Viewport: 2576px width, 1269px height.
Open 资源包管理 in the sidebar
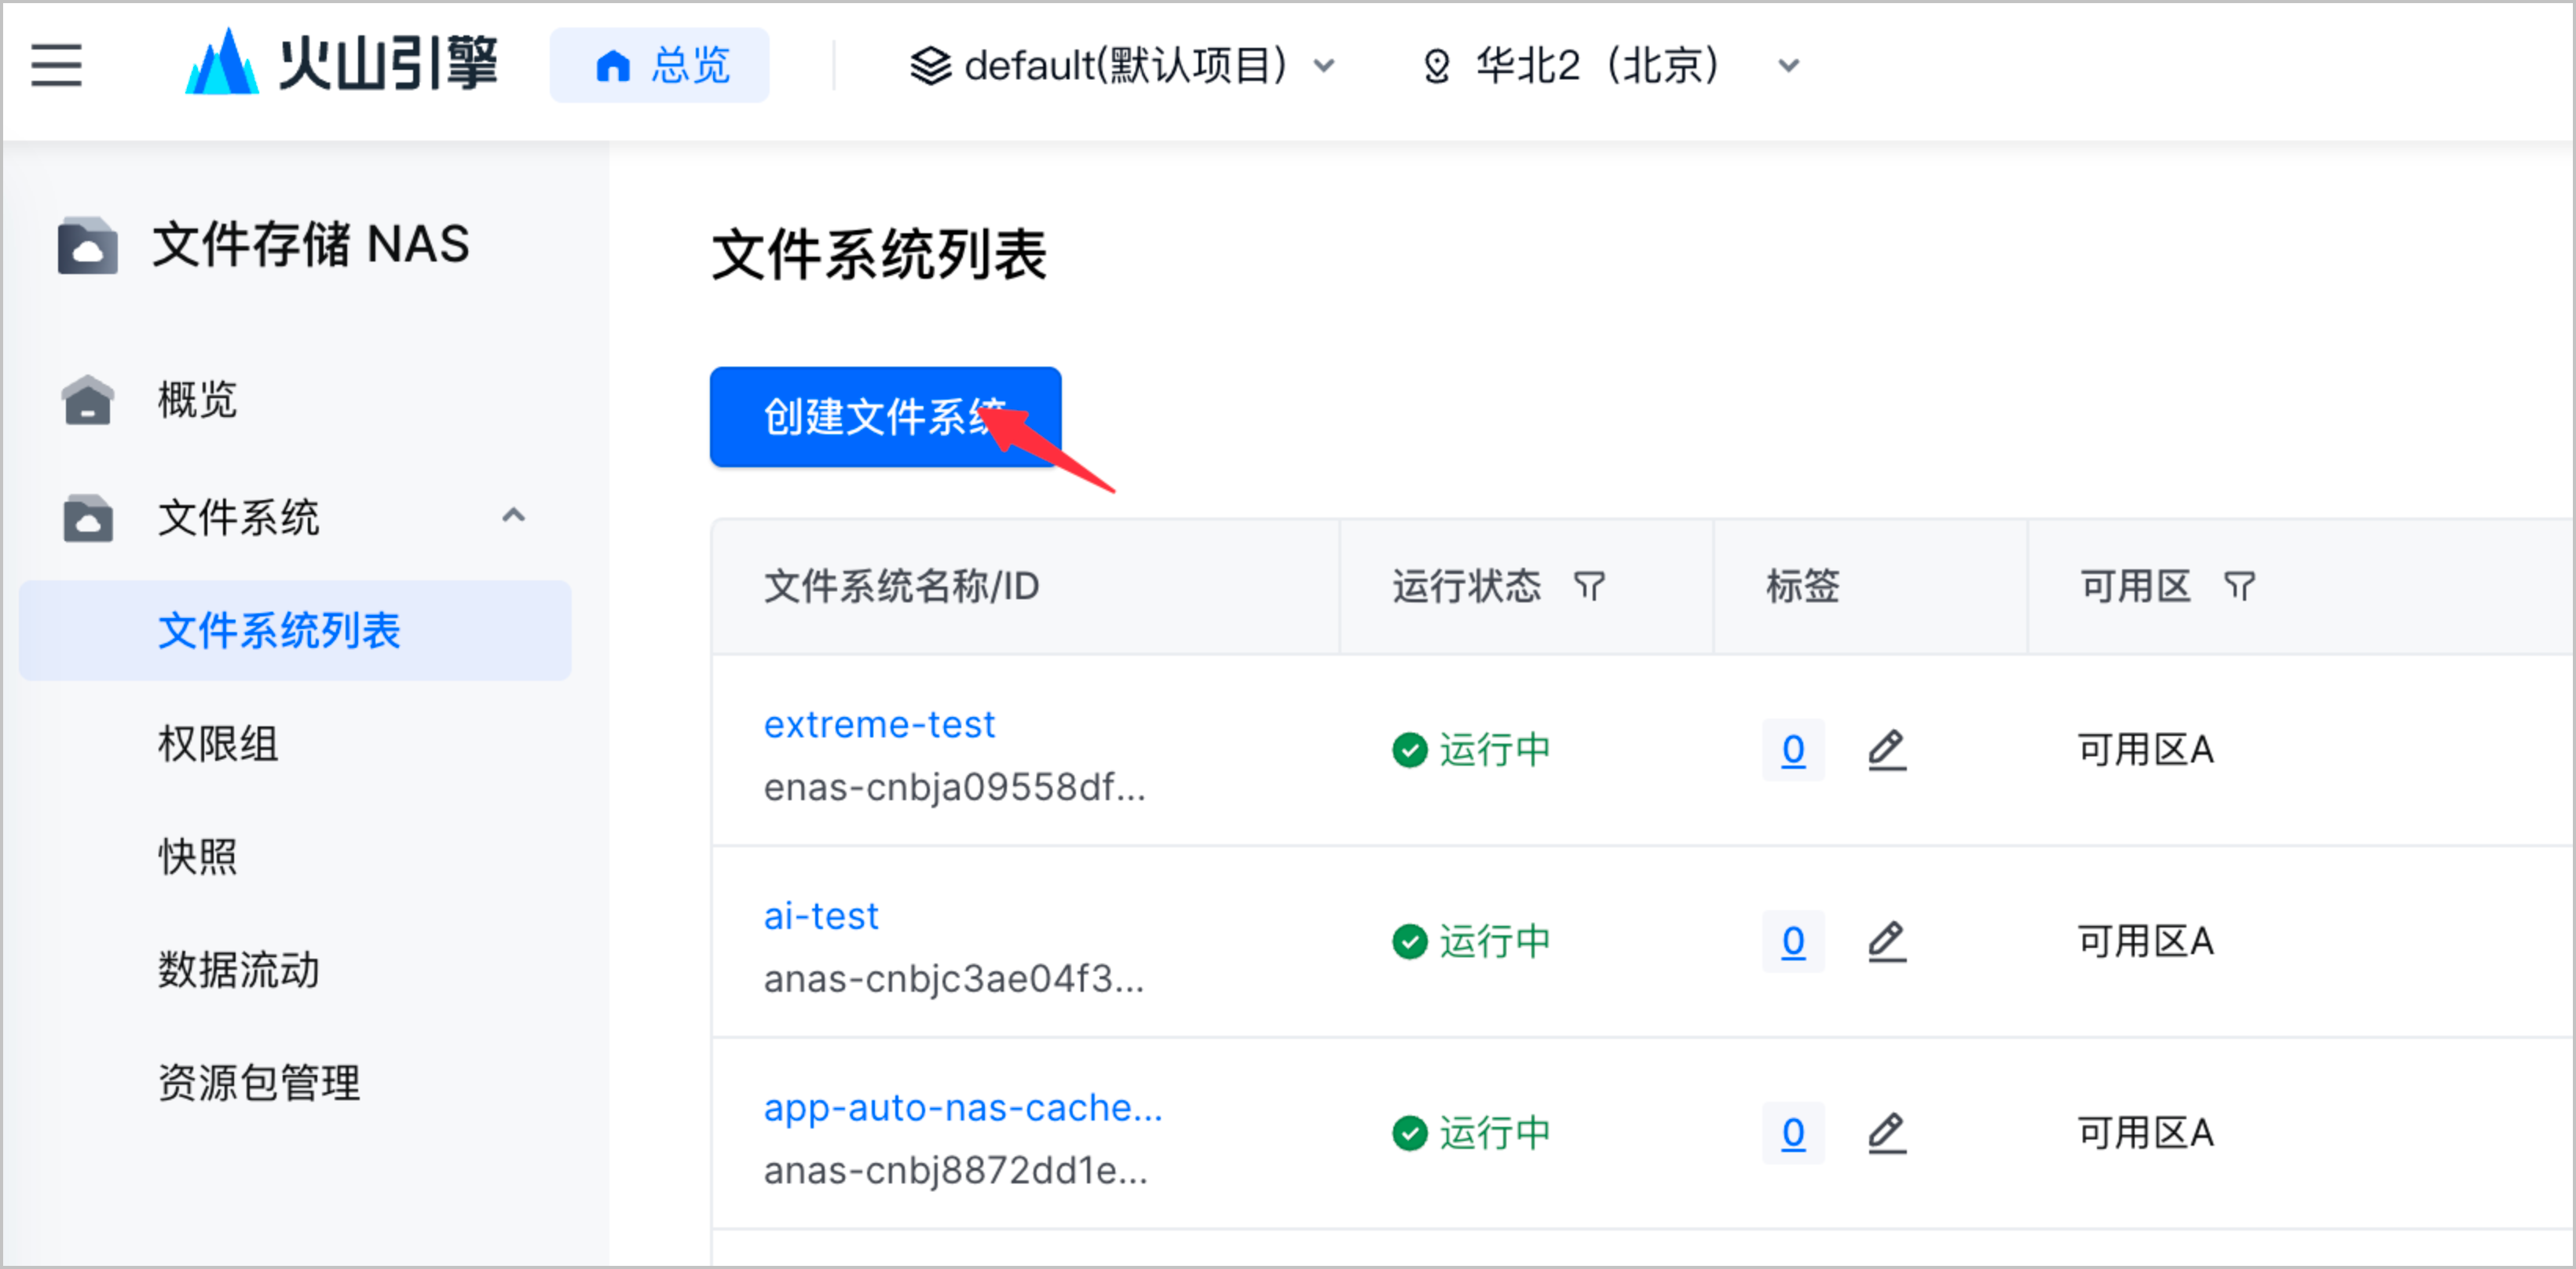coord(259,1083)
